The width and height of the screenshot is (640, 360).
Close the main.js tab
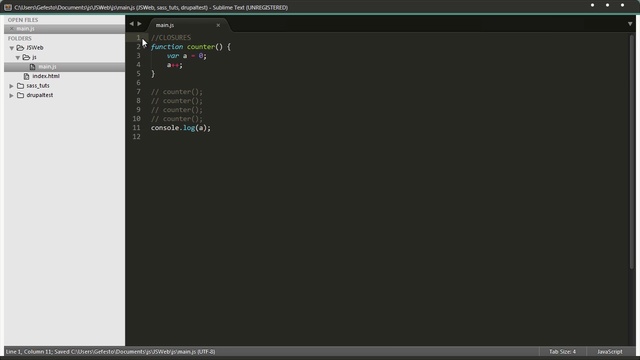coord(218,25)
